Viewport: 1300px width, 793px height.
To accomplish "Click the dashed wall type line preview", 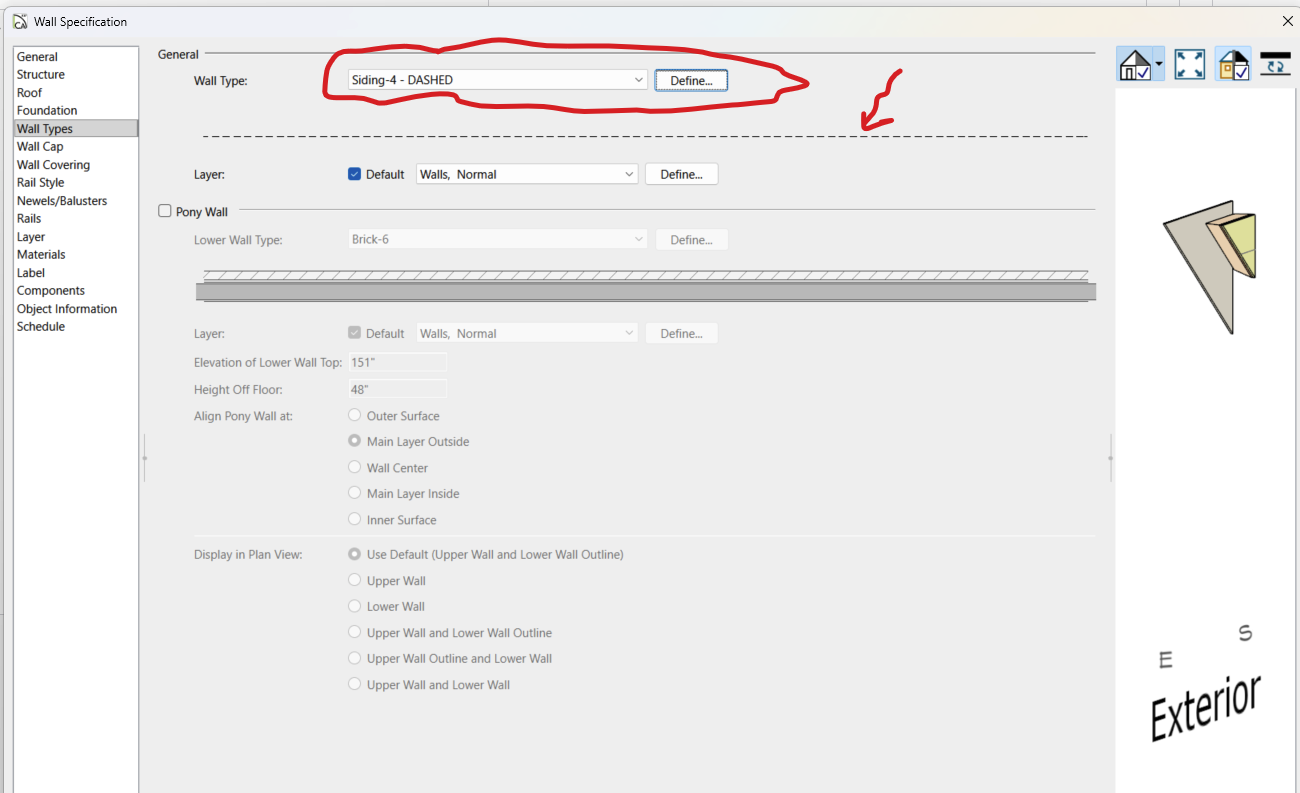I will coord(645,136).
